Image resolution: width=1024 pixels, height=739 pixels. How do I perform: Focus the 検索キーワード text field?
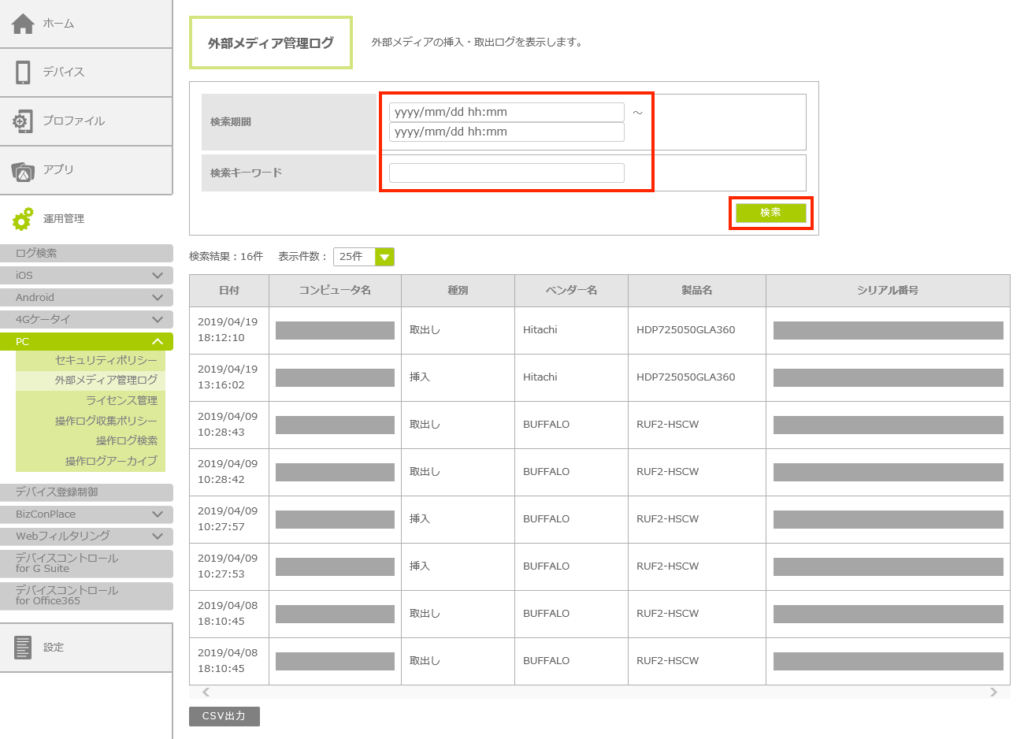point(506,173)
